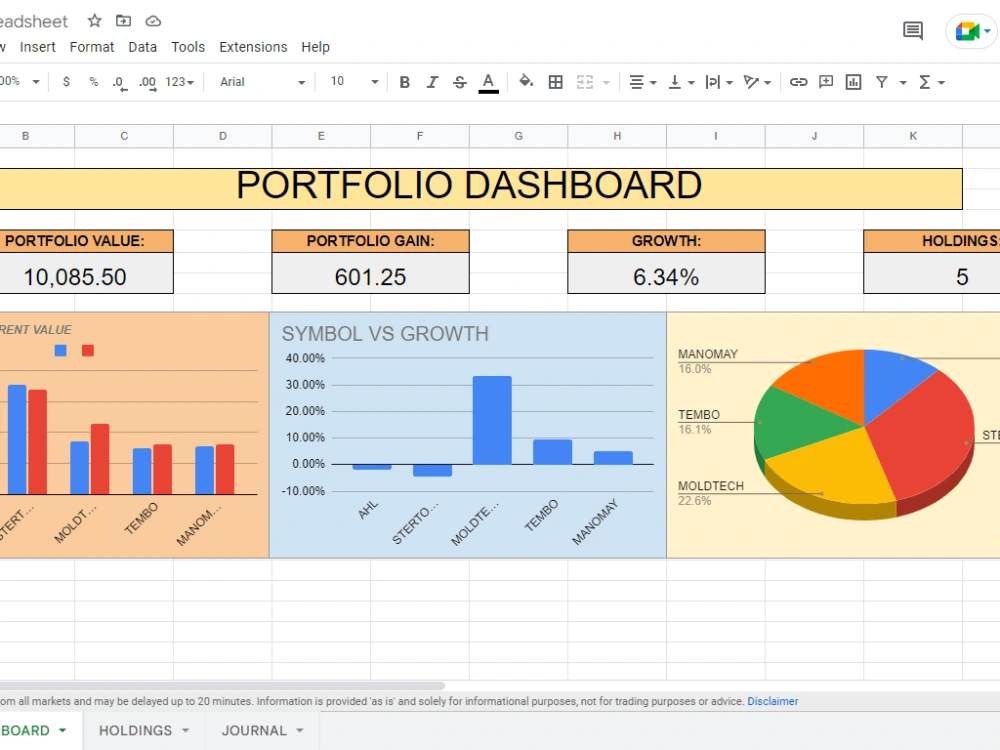Insert a chart

[x=853, y=82]
